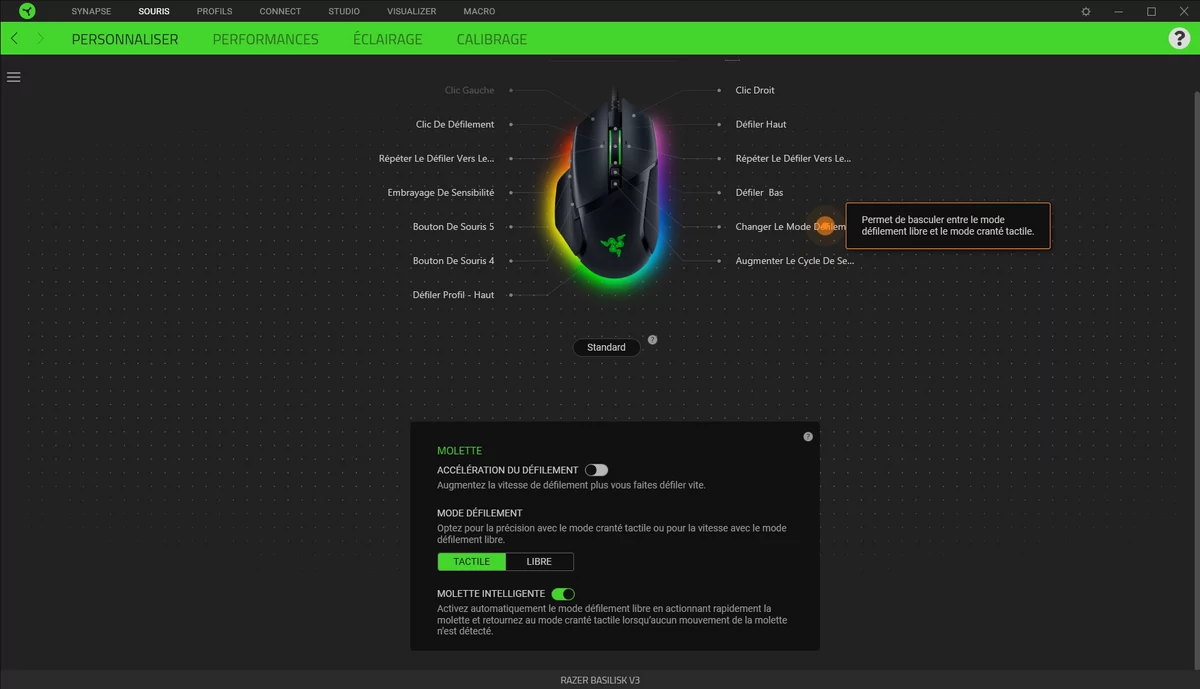This screenshot has height=689, width=1200.
Task: Open the Visualizer tab
Action: (x=411, y=11)
